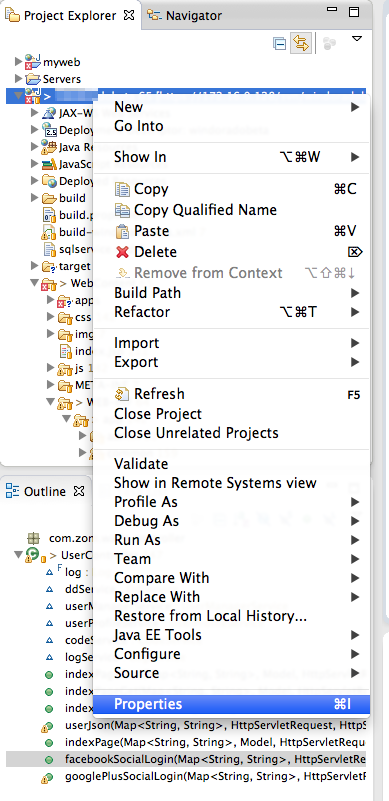The image size is (389, 801).
Task: Choose Close Project menu entry
Action: (x=158, y=414)
